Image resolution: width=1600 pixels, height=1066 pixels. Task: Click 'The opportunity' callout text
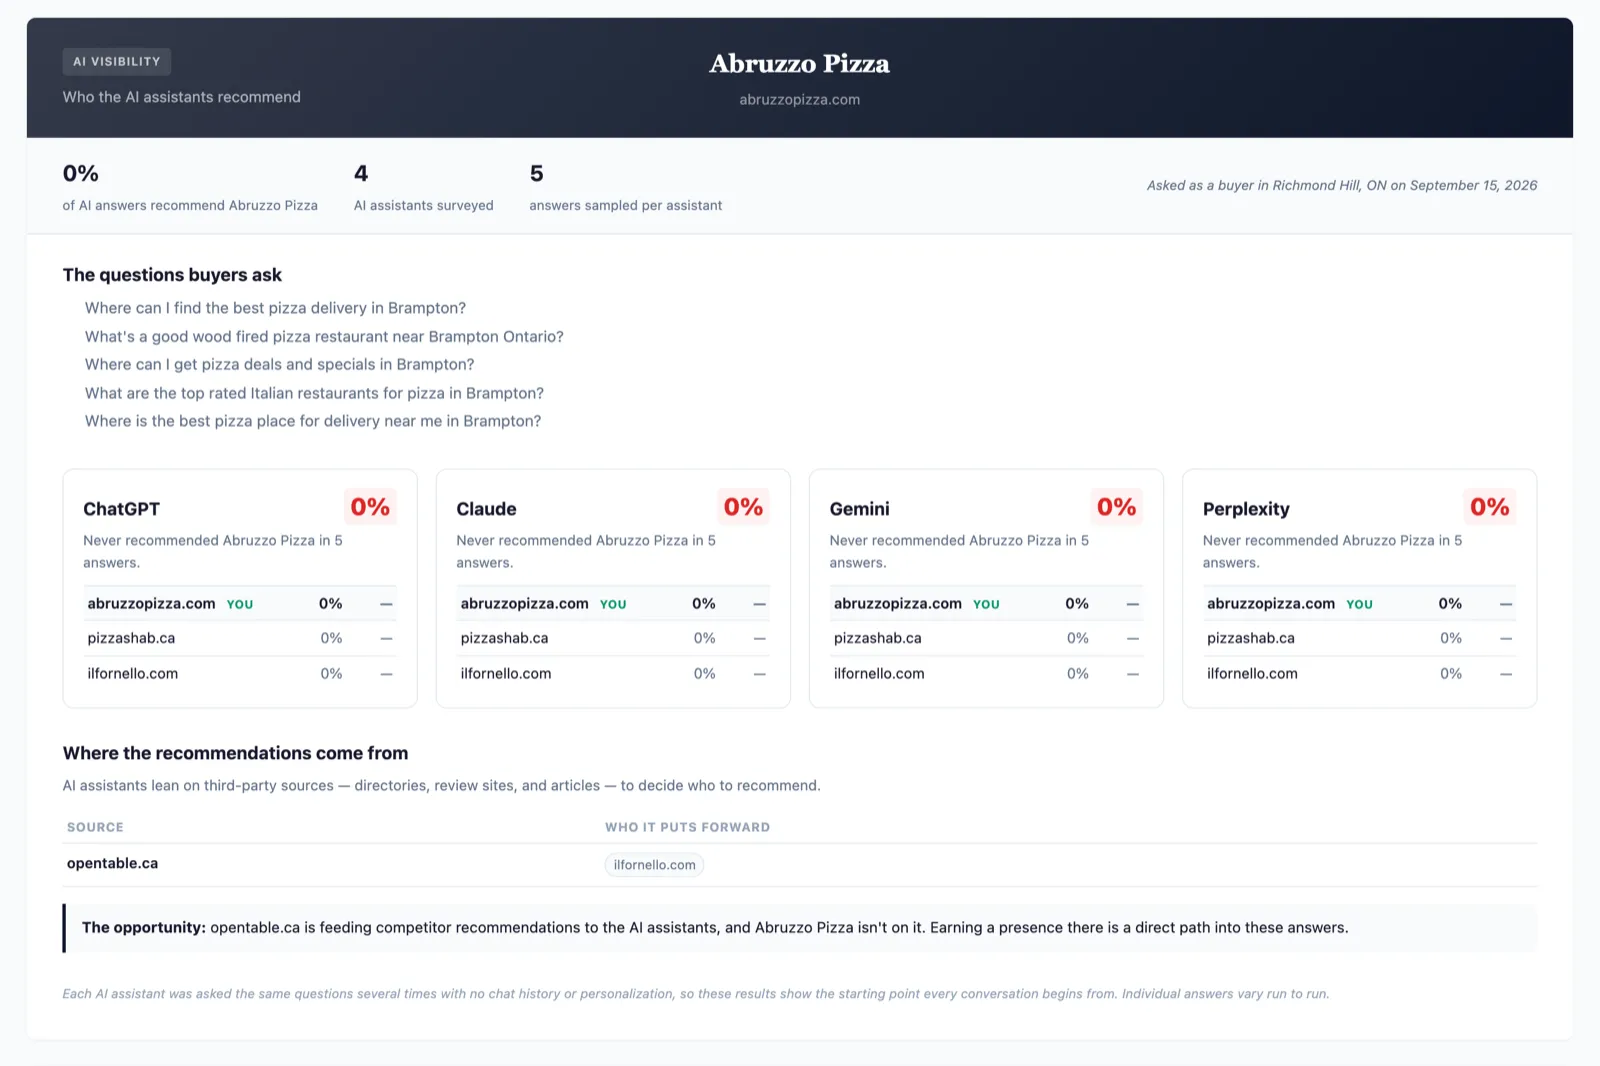tap(715, 928)
